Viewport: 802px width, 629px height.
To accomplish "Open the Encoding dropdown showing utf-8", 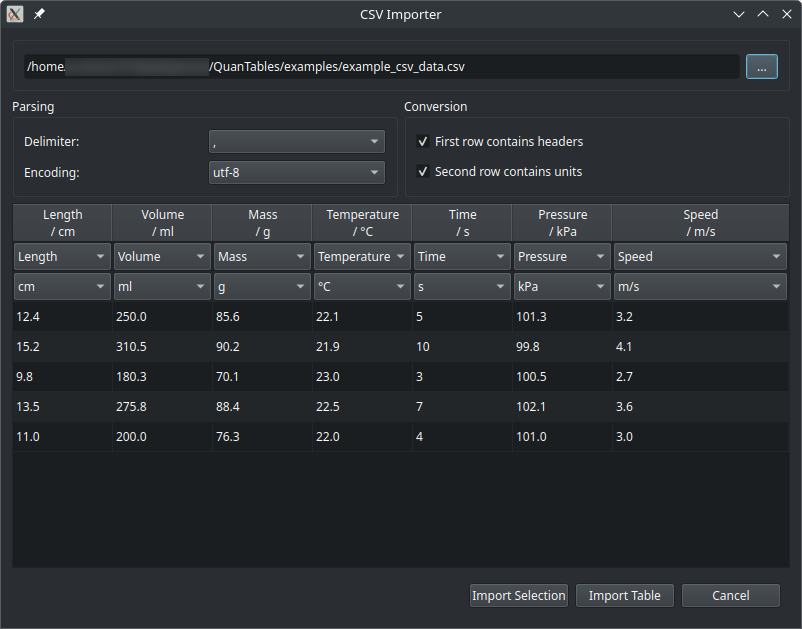I will coord(296,172).
